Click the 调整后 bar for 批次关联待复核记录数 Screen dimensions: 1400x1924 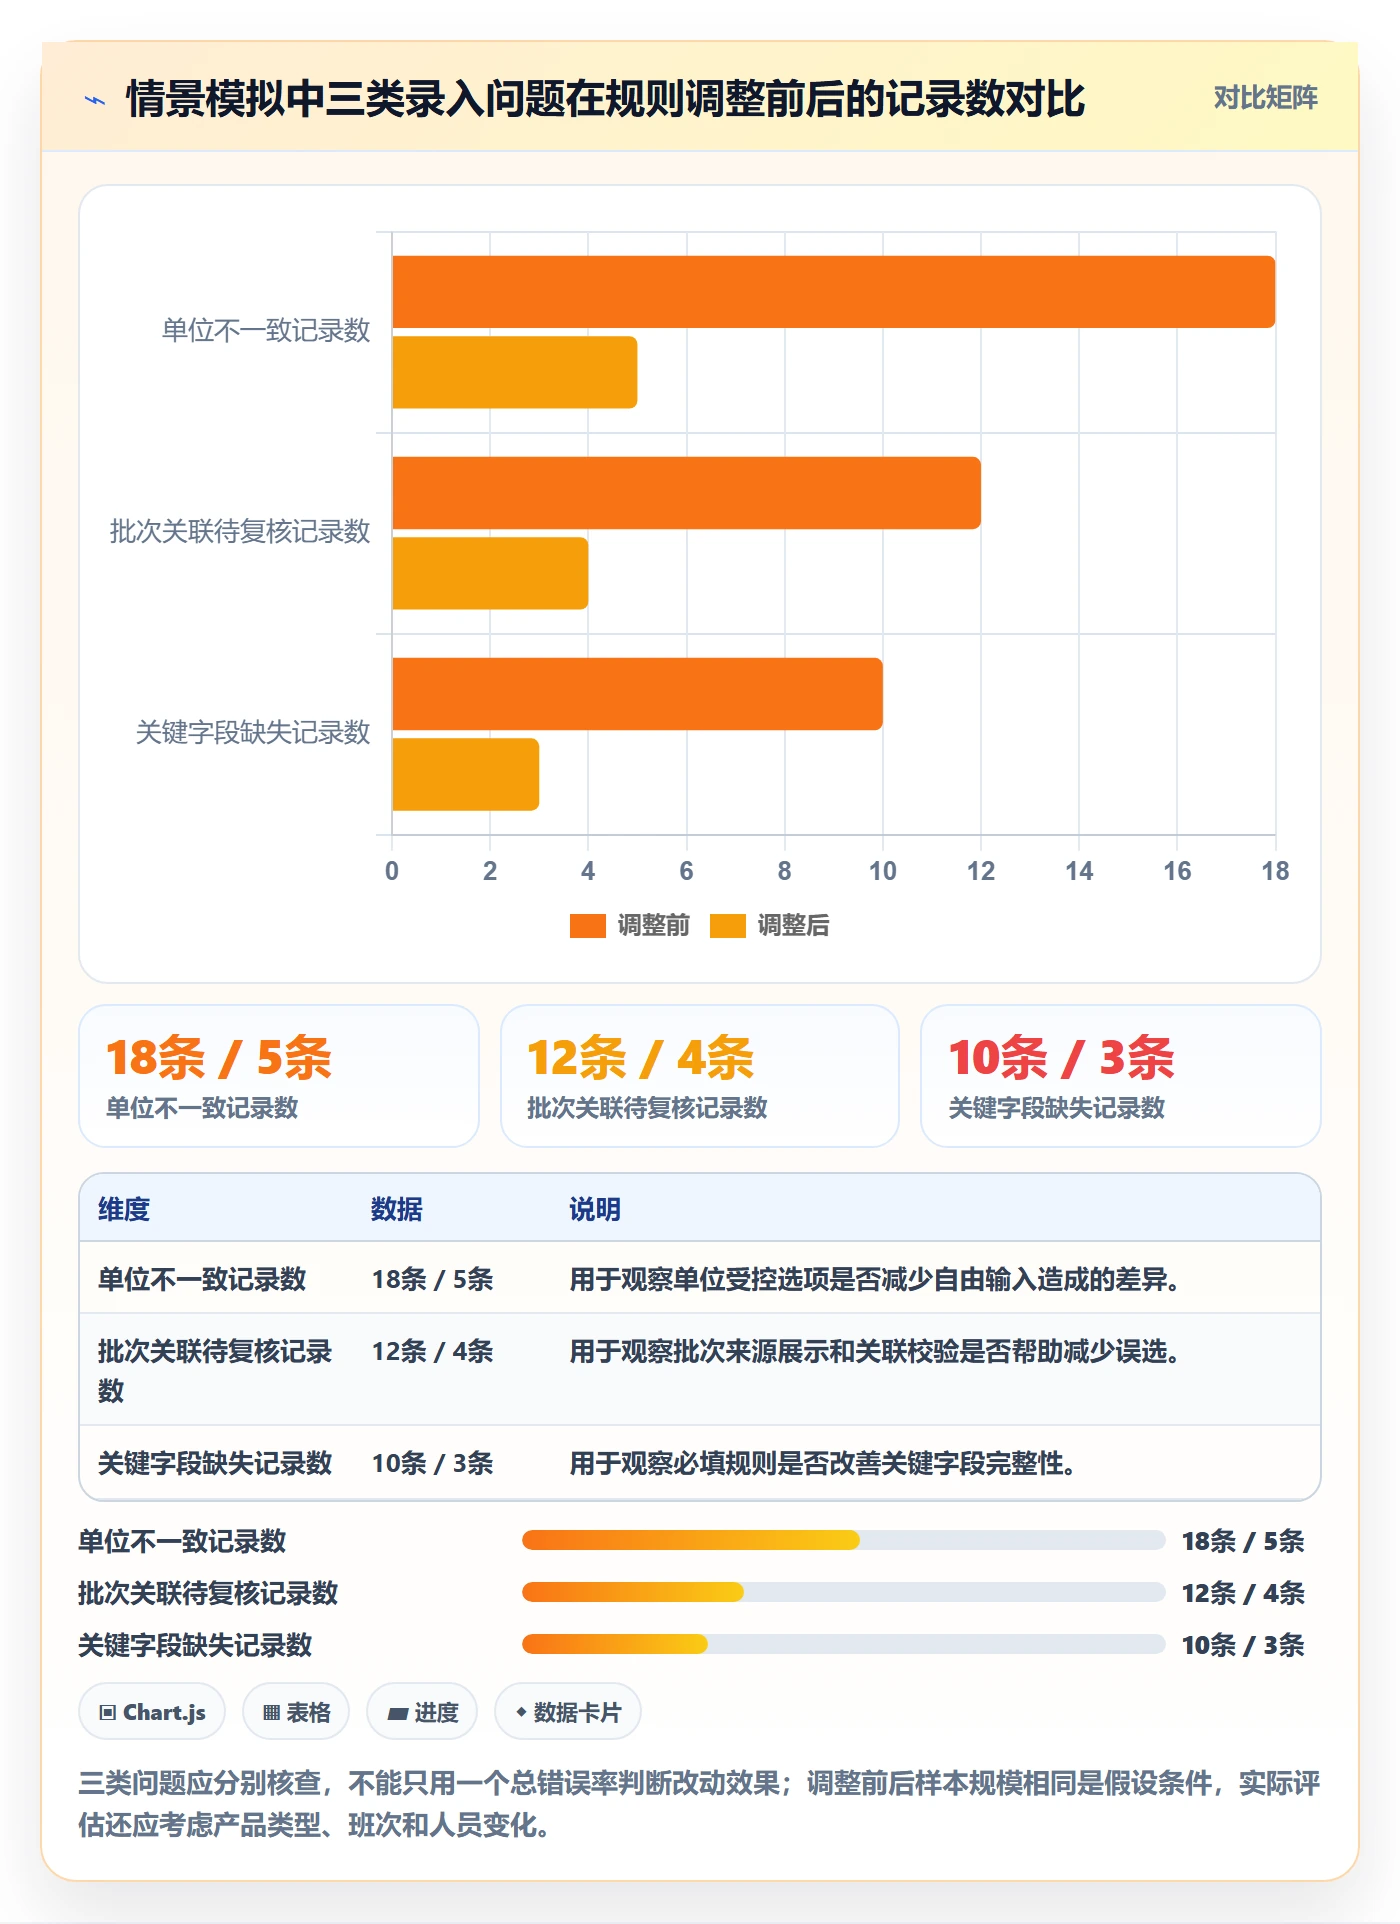(490, 573)
